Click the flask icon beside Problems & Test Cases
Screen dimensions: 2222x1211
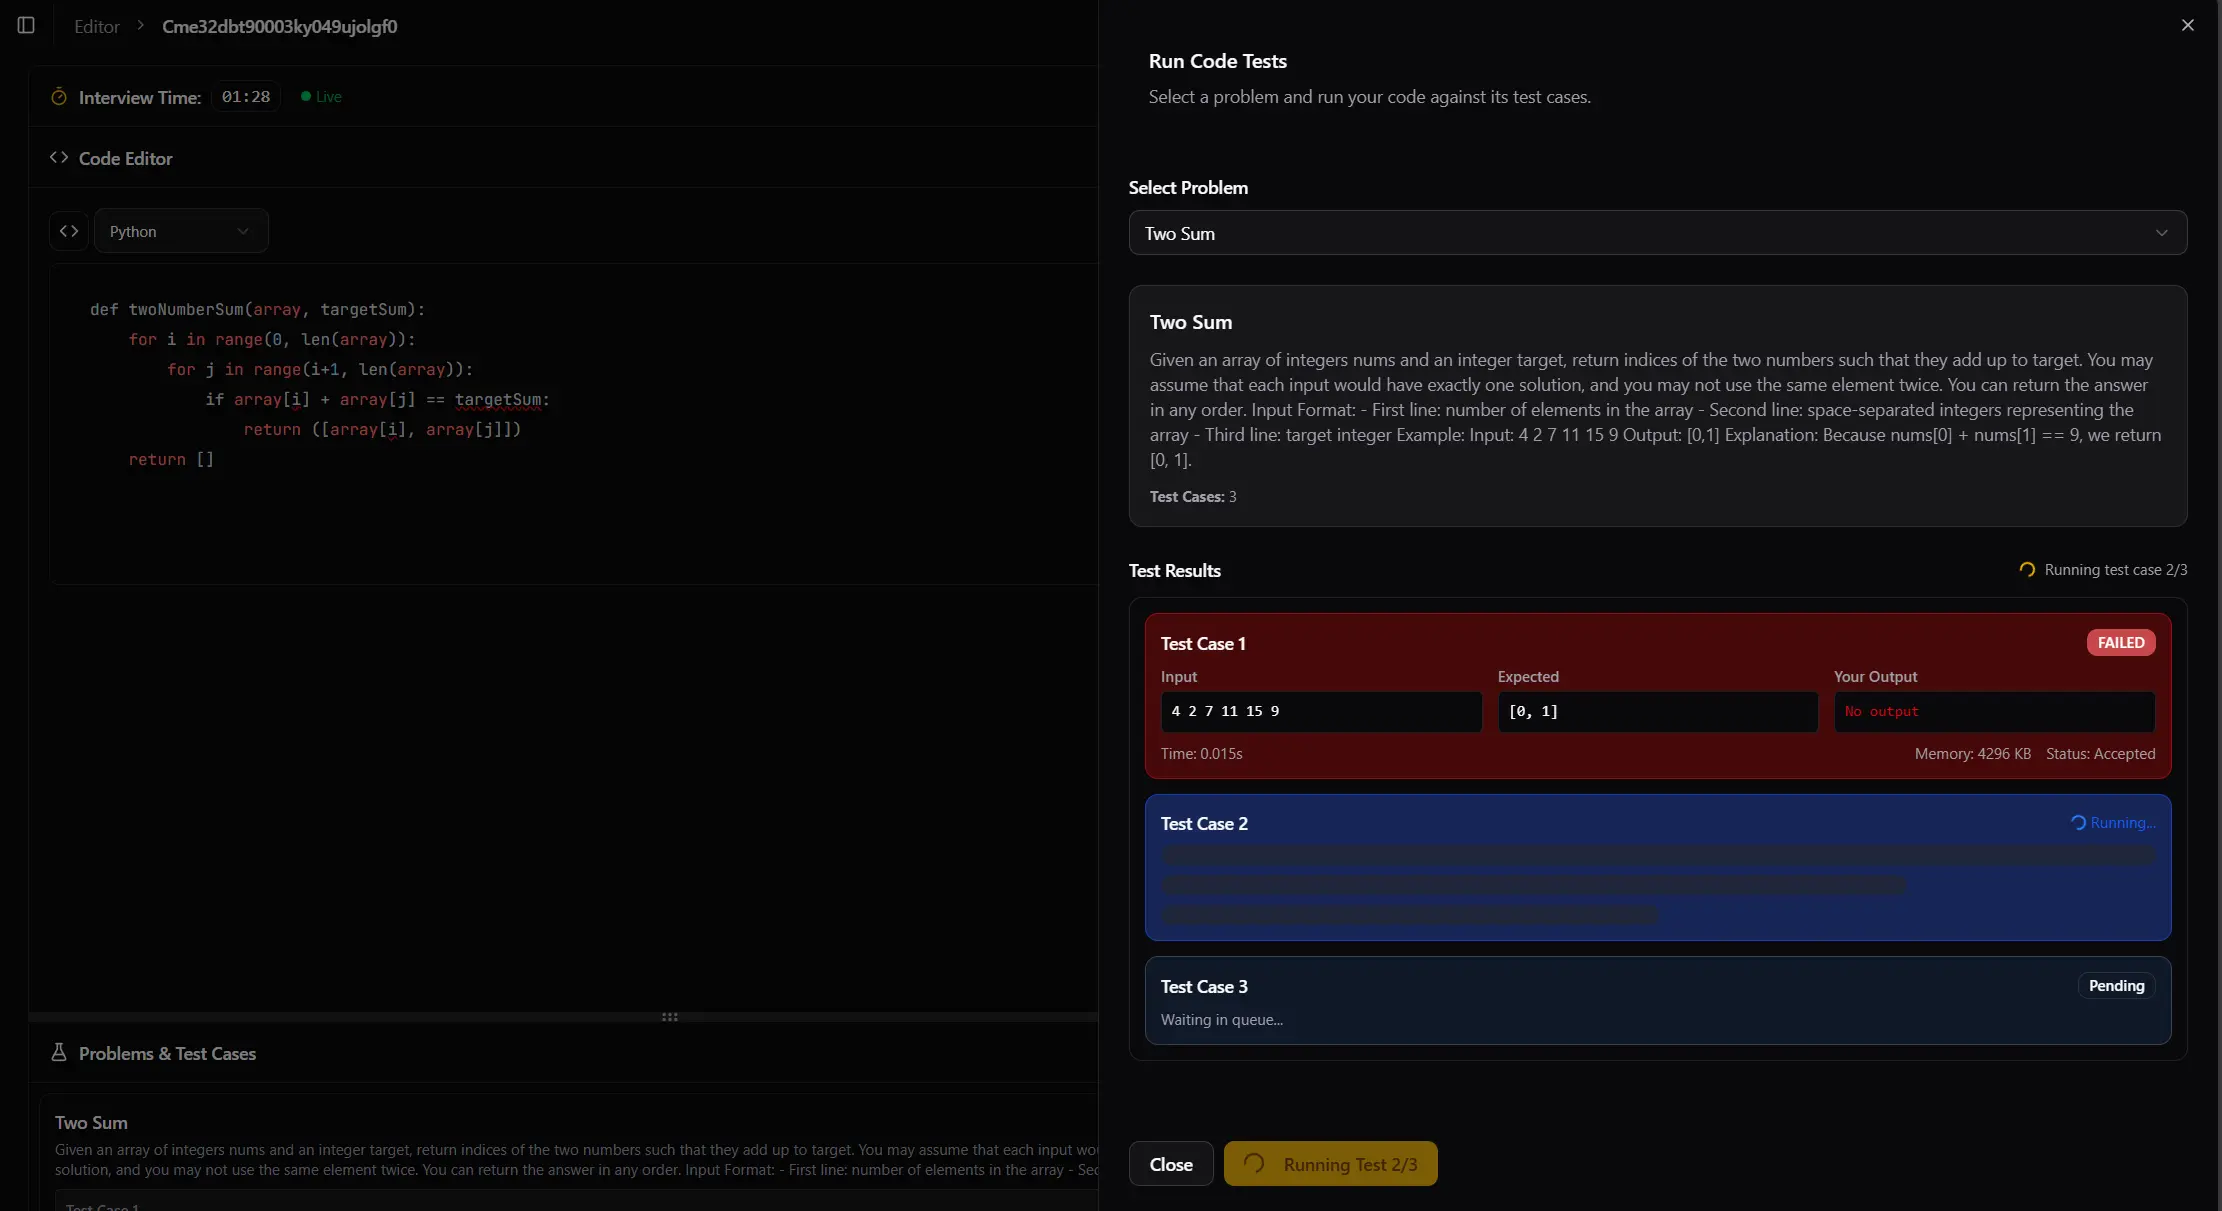click(x=59, y=1053)
